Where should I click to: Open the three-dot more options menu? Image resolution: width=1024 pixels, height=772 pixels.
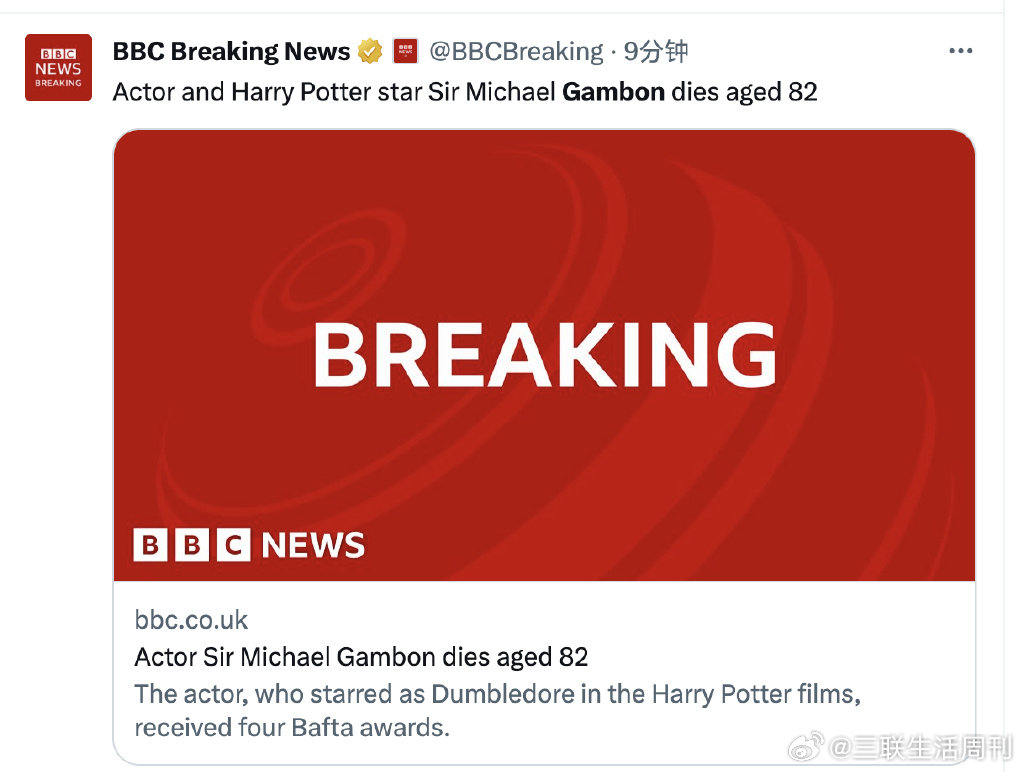960,52
